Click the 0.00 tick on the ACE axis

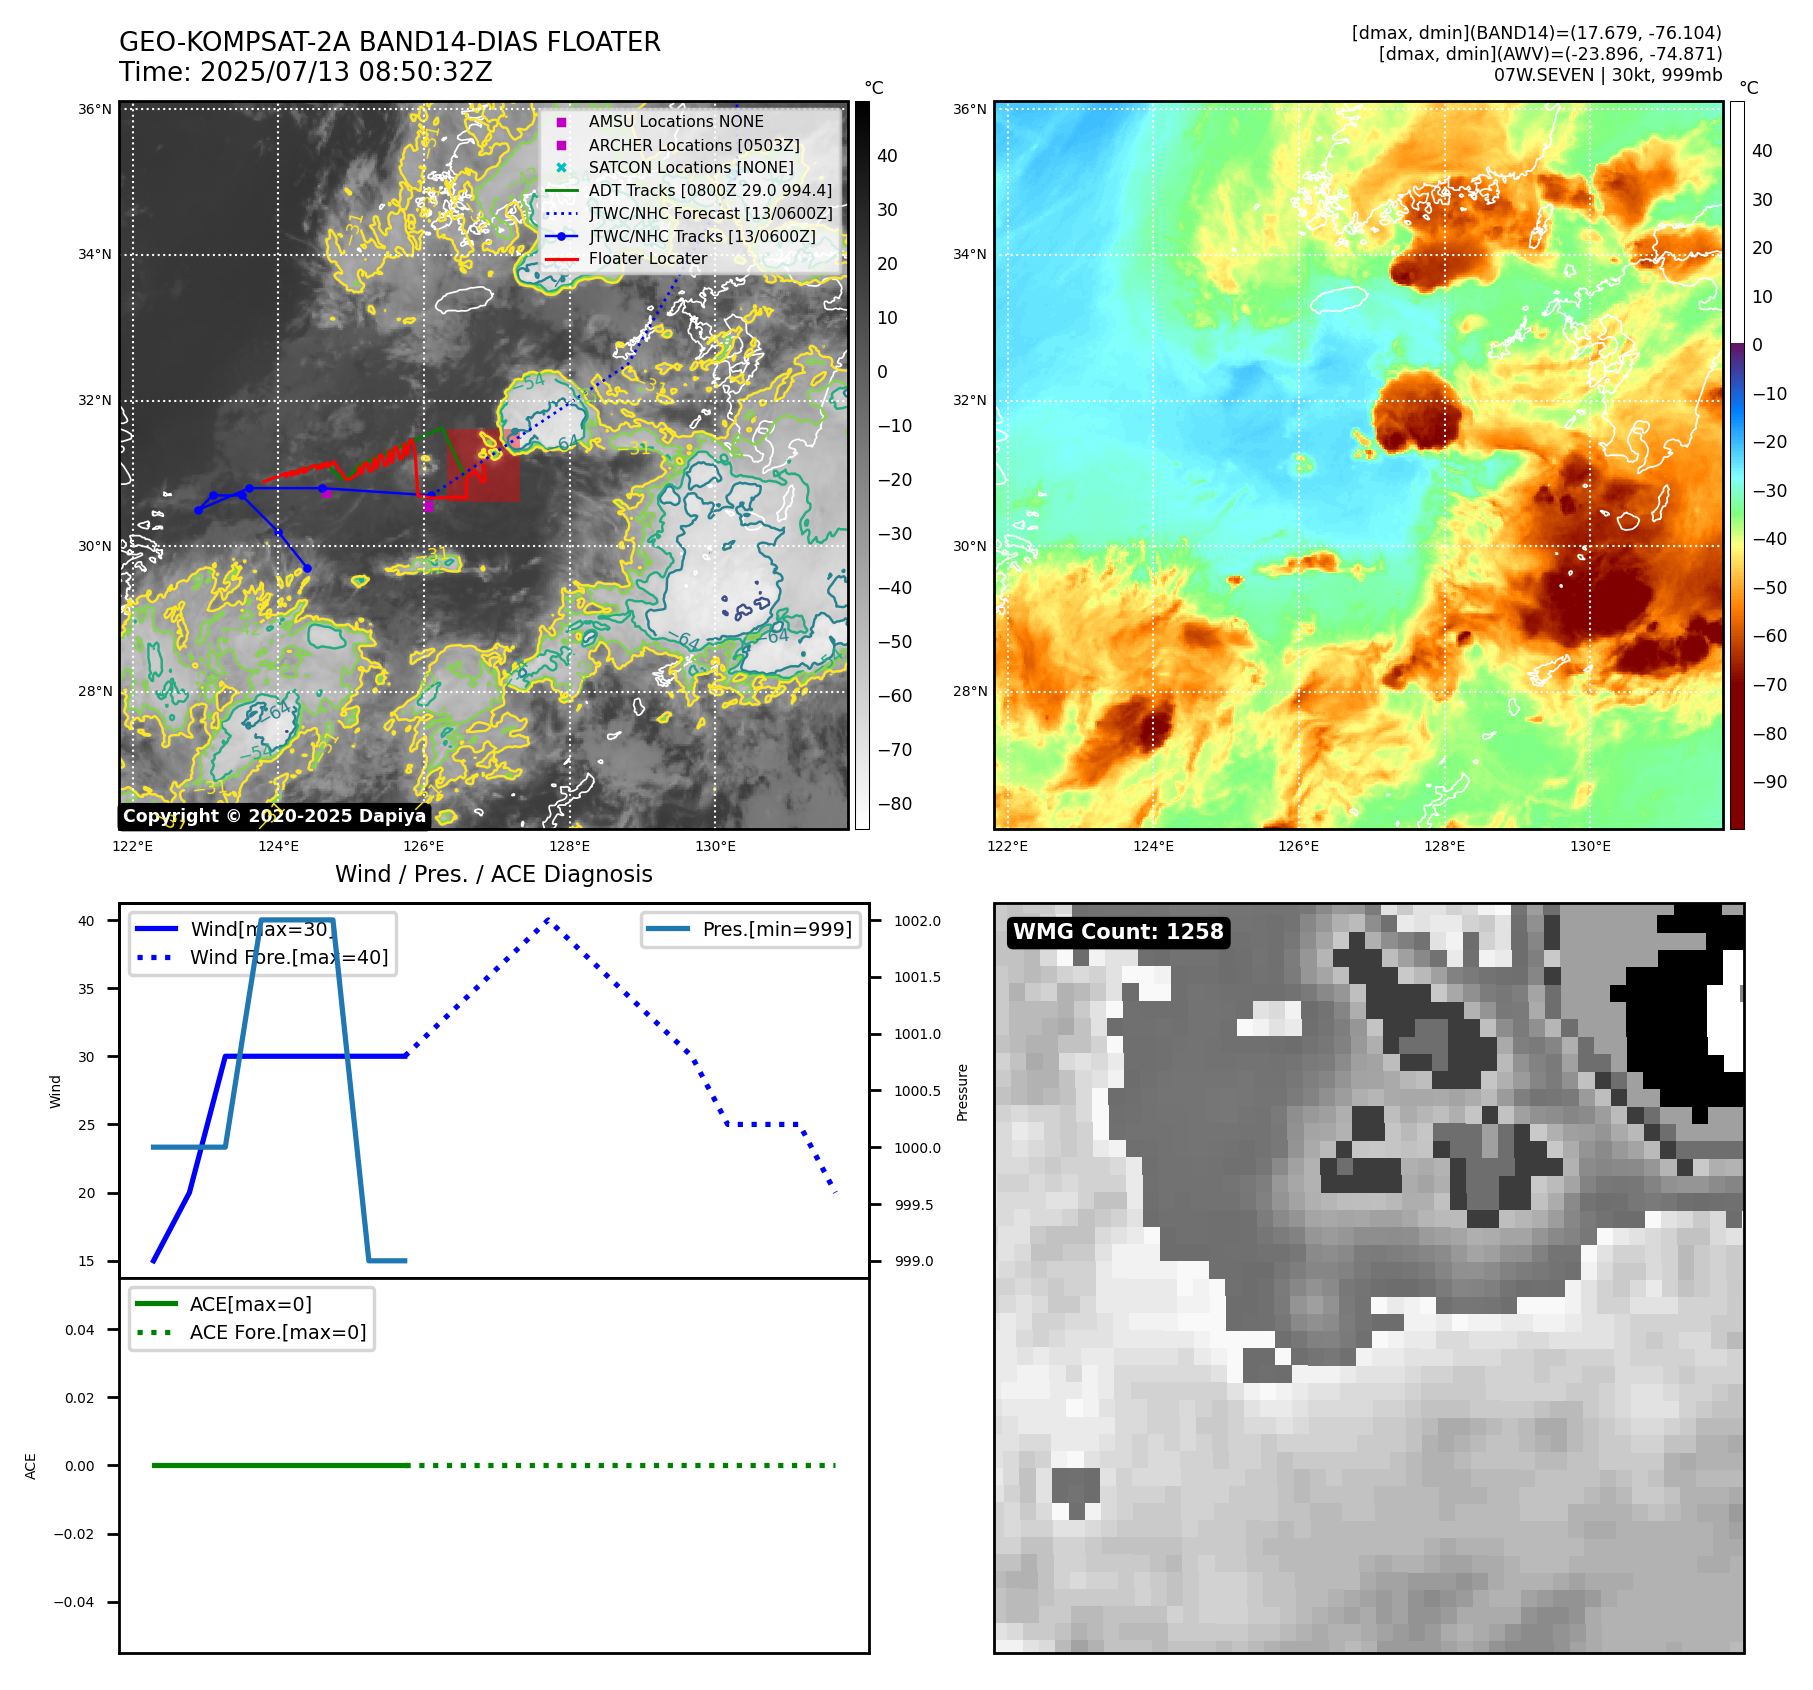pos(80,1466)
